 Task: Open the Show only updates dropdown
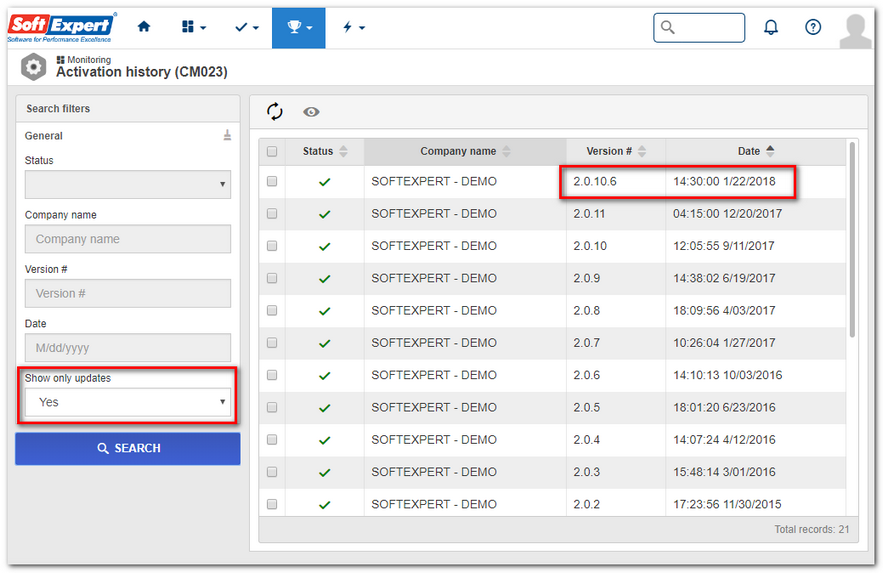(x=128, y=402)
